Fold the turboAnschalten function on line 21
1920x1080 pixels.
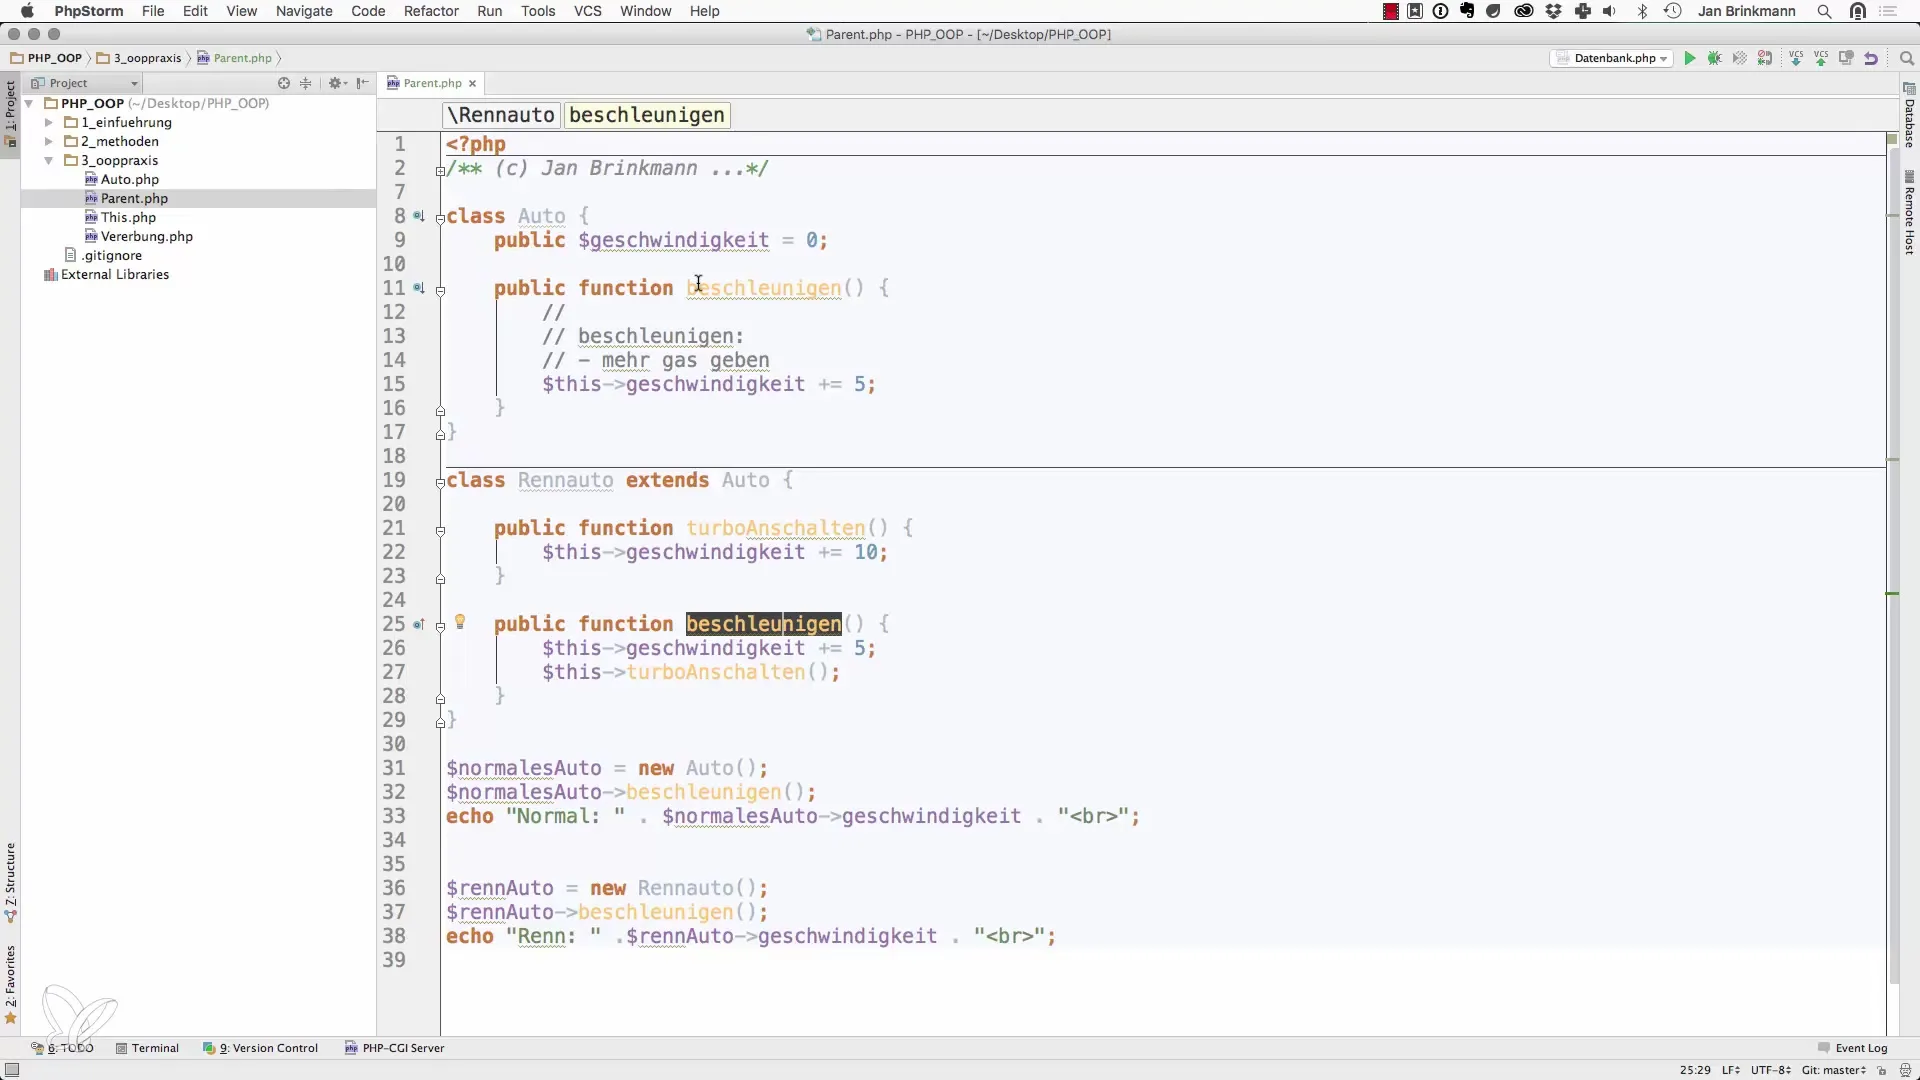pos(440,531)
